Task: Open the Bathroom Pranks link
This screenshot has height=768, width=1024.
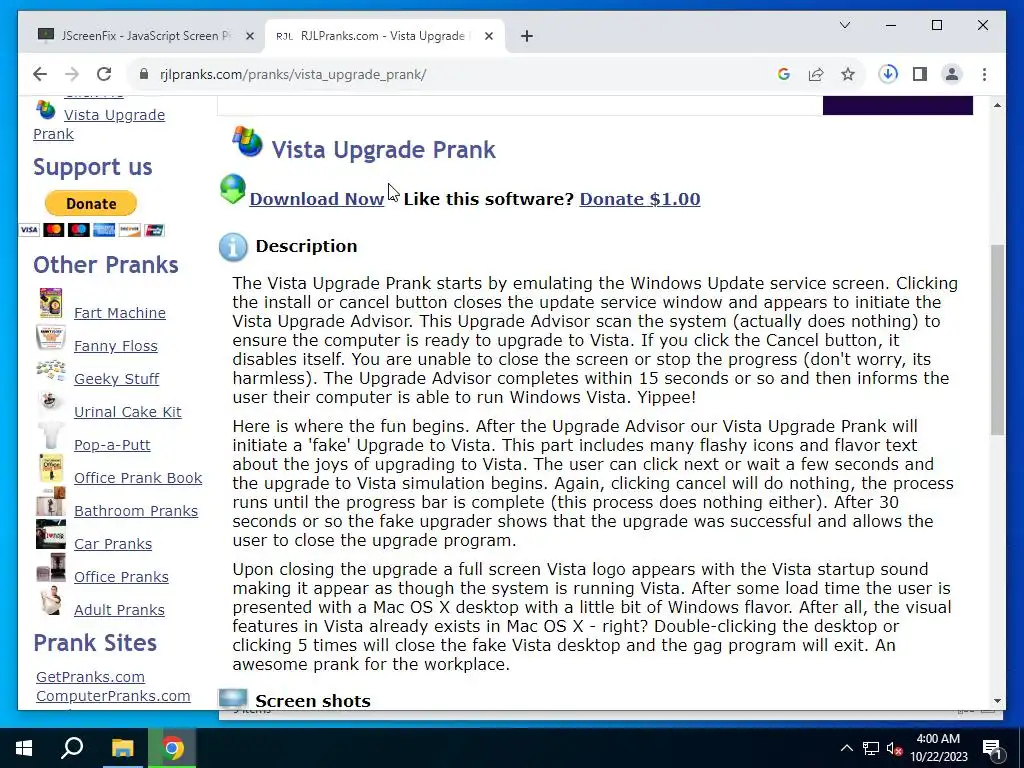Action: pyautogui.click(x=136, y=511)
